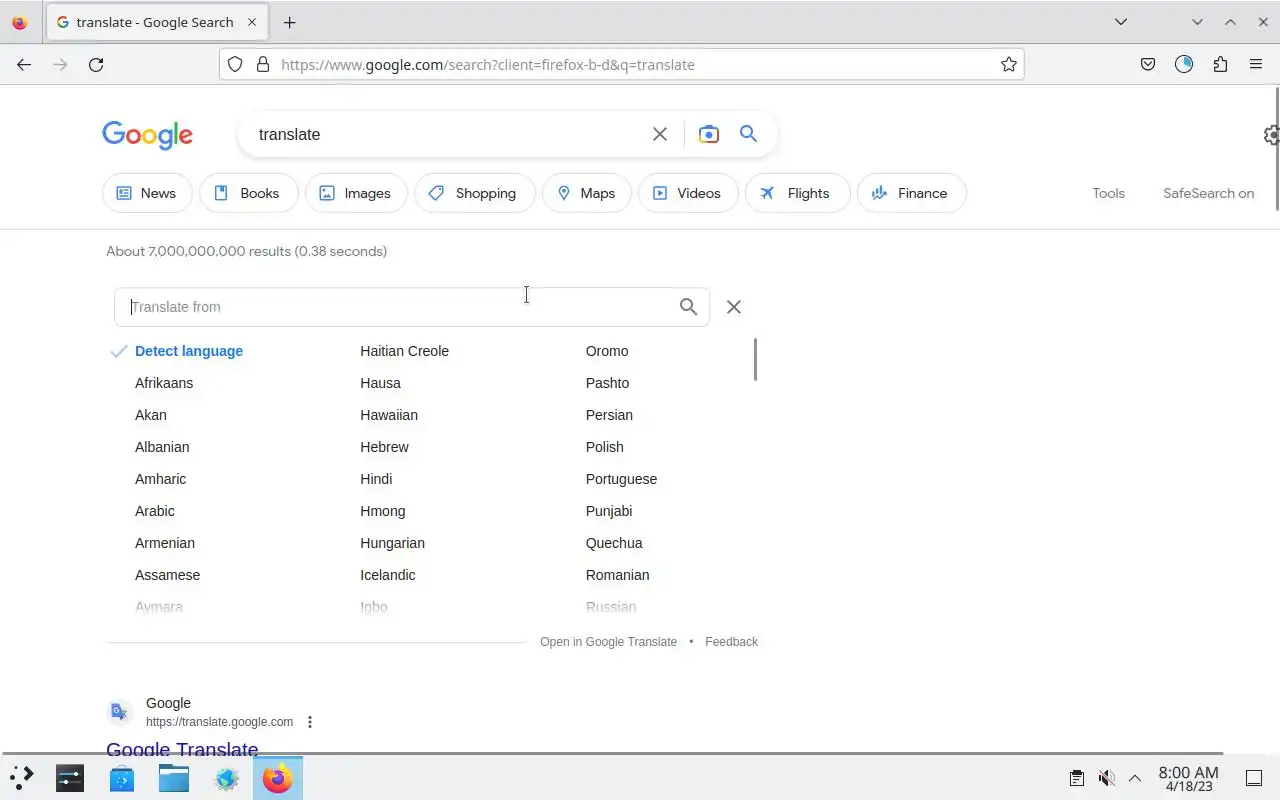The width and height of the screenshot is (1280, 800).
Task: Filter results by Shopping
Action: click(474, 193)
